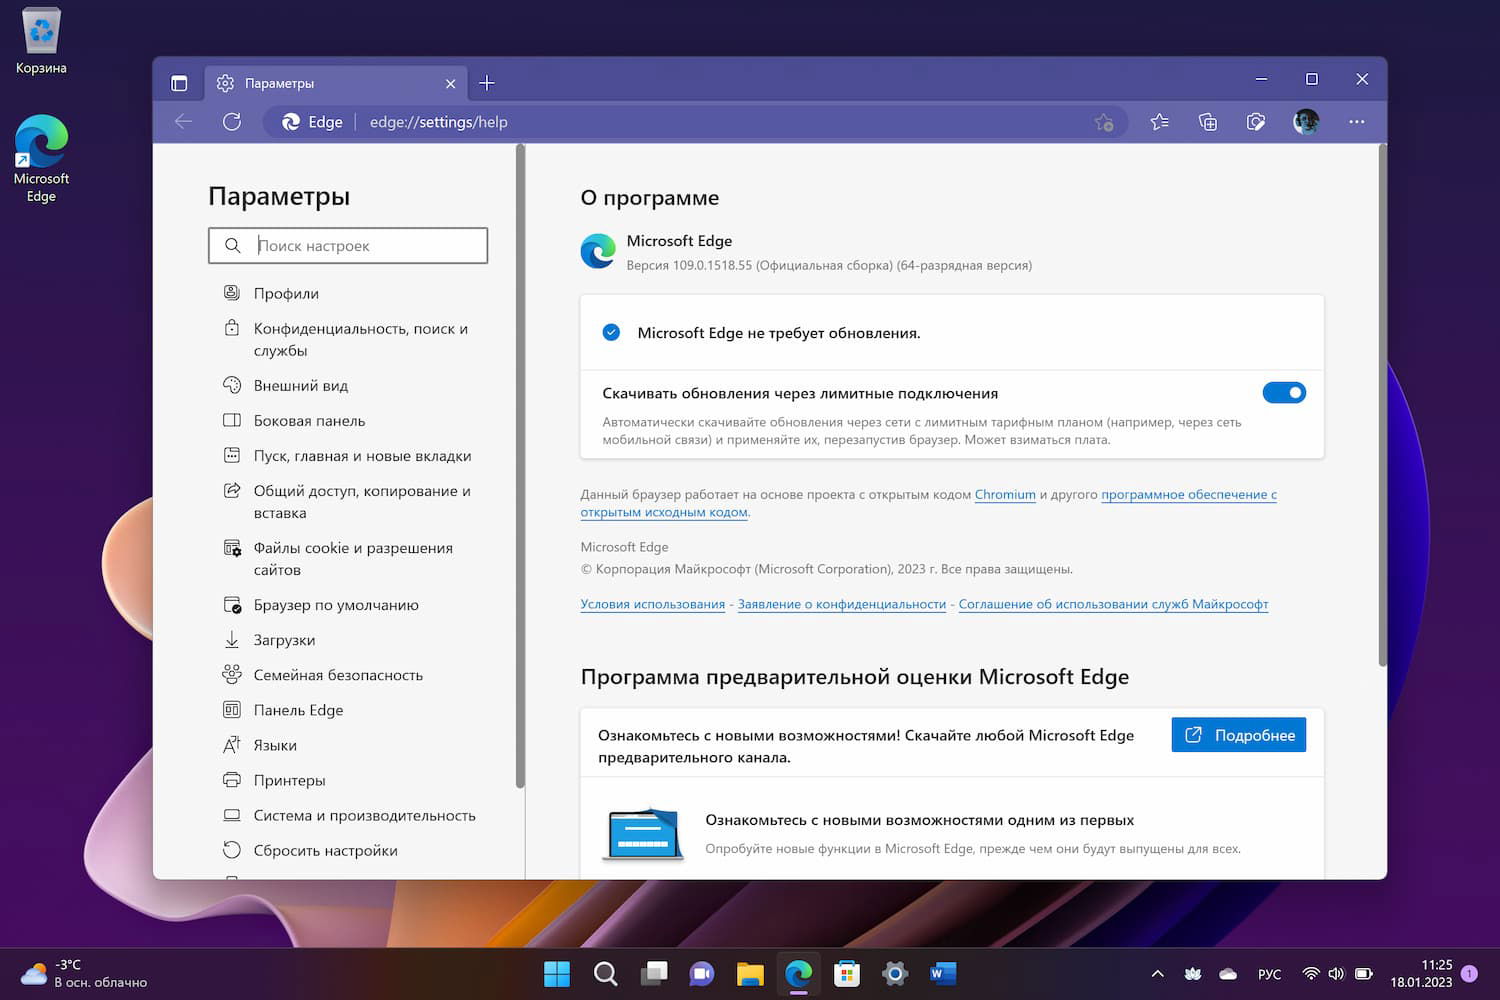Open the Chat app on taskbar

702,973
